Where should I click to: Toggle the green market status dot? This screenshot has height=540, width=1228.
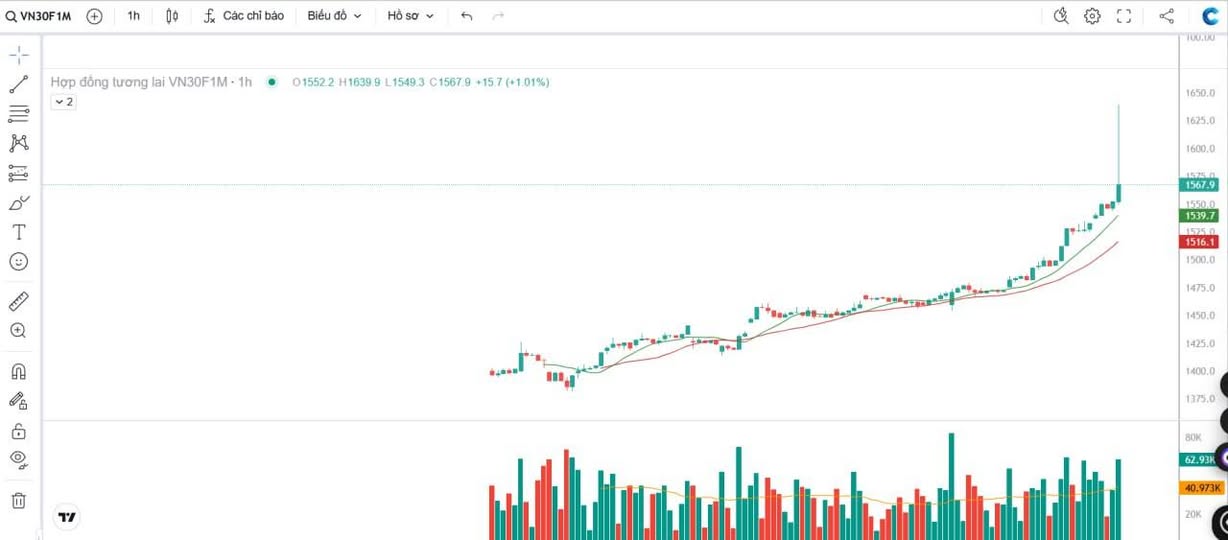click(x=272, y=82)
